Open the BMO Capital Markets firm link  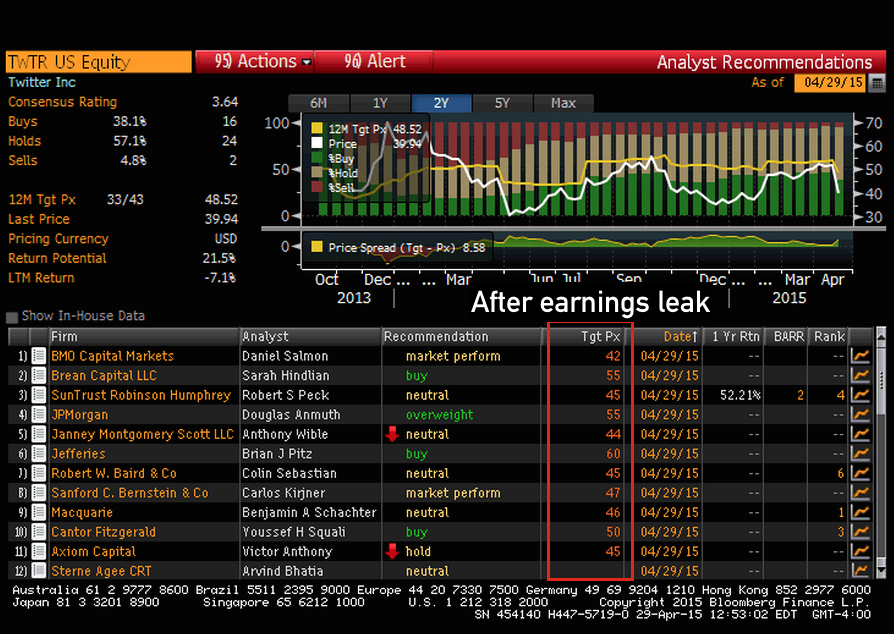click(x=112, y=356)
